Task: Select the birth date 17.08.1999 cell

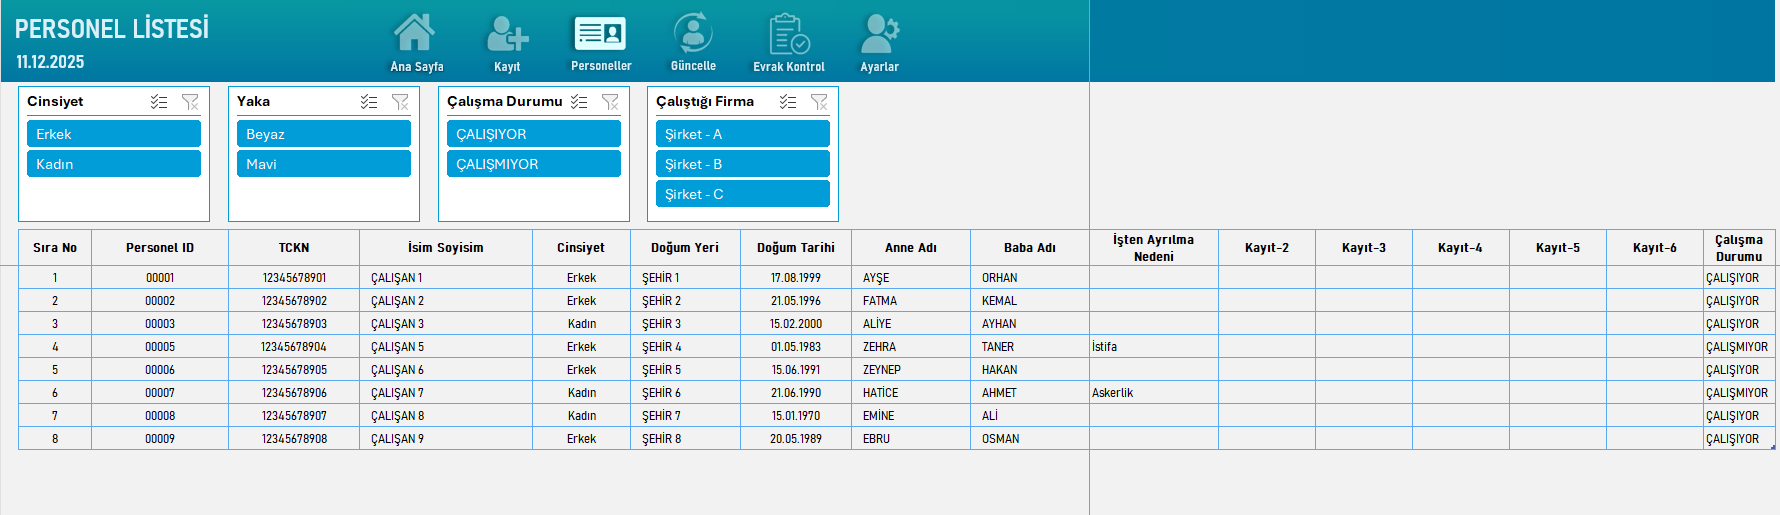Action: pos(796,278)
